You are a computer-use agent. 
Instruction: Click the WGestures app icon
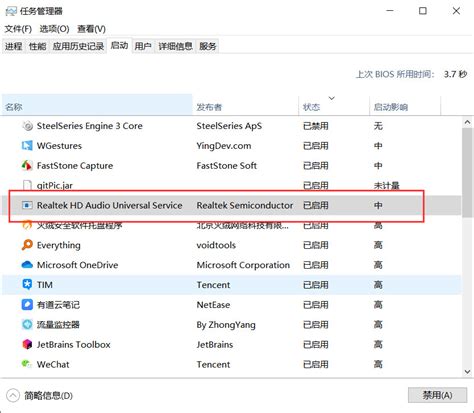27,146
